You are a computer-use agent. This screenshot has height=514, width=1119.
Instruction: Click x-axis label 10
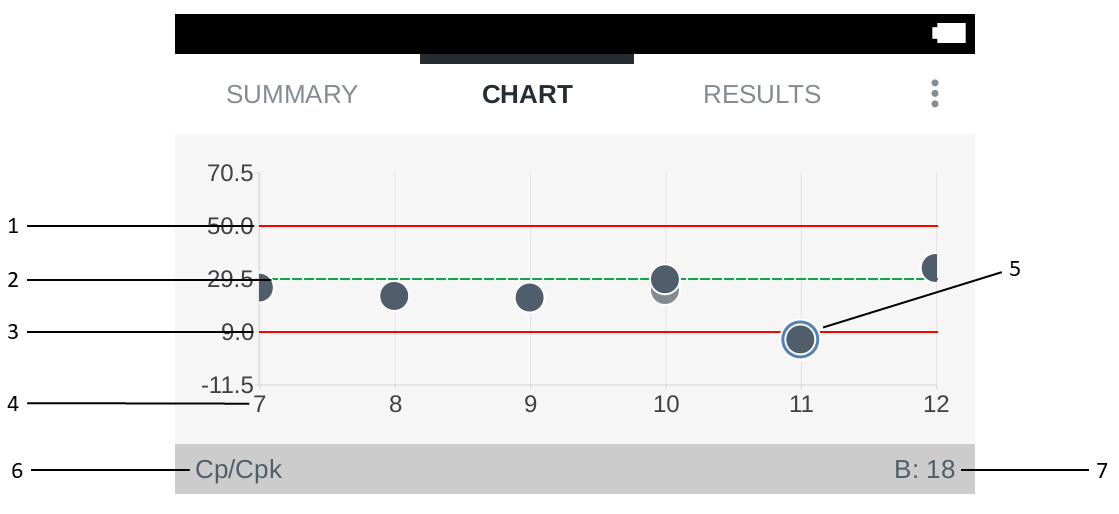(665, 404)
